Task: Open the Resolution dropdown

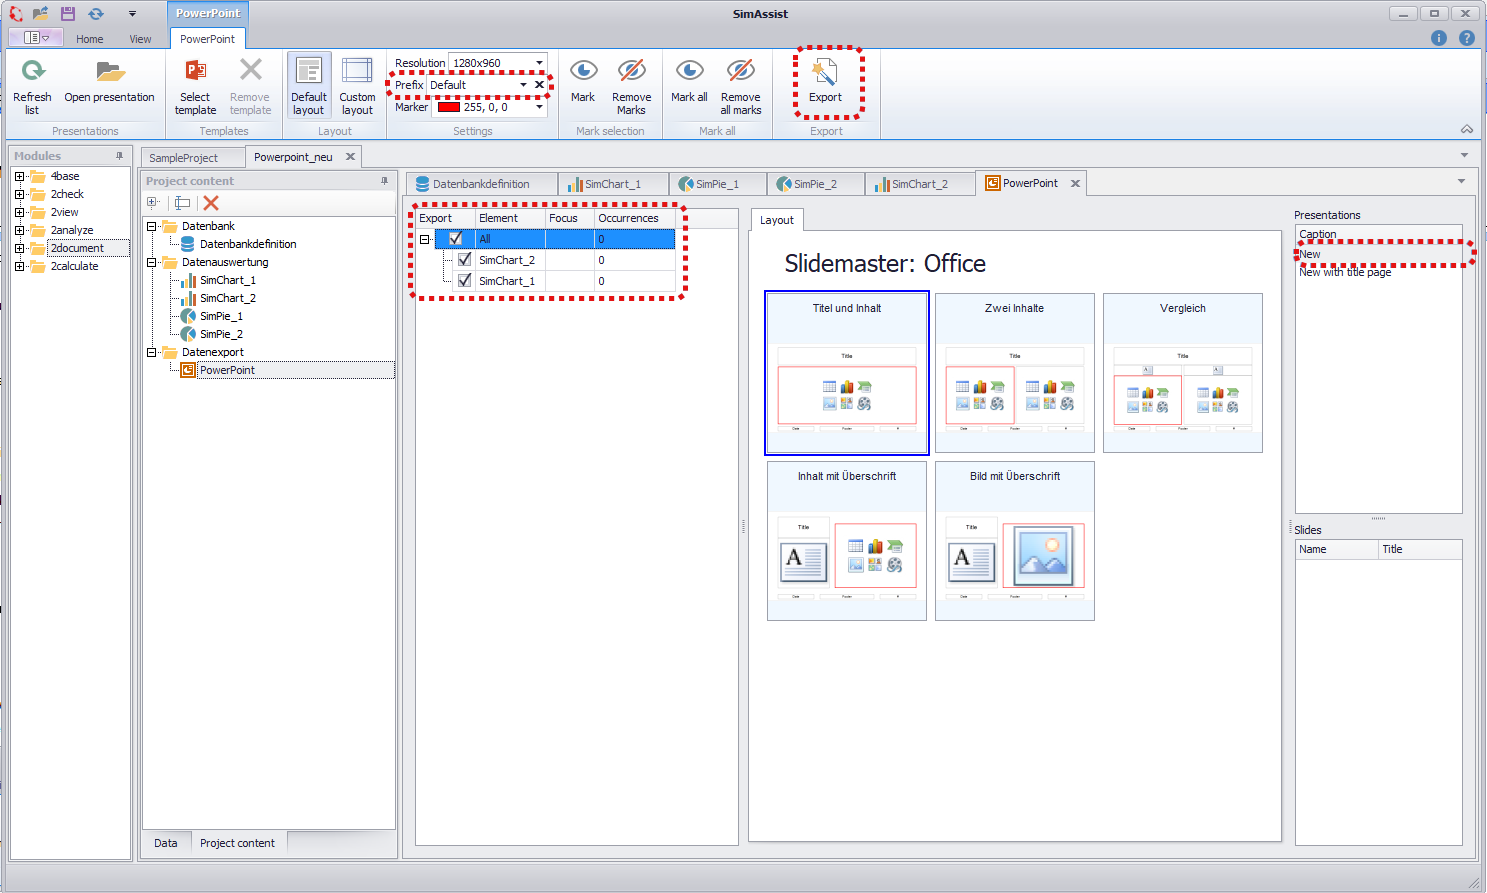Action: [x=542, y=63]
